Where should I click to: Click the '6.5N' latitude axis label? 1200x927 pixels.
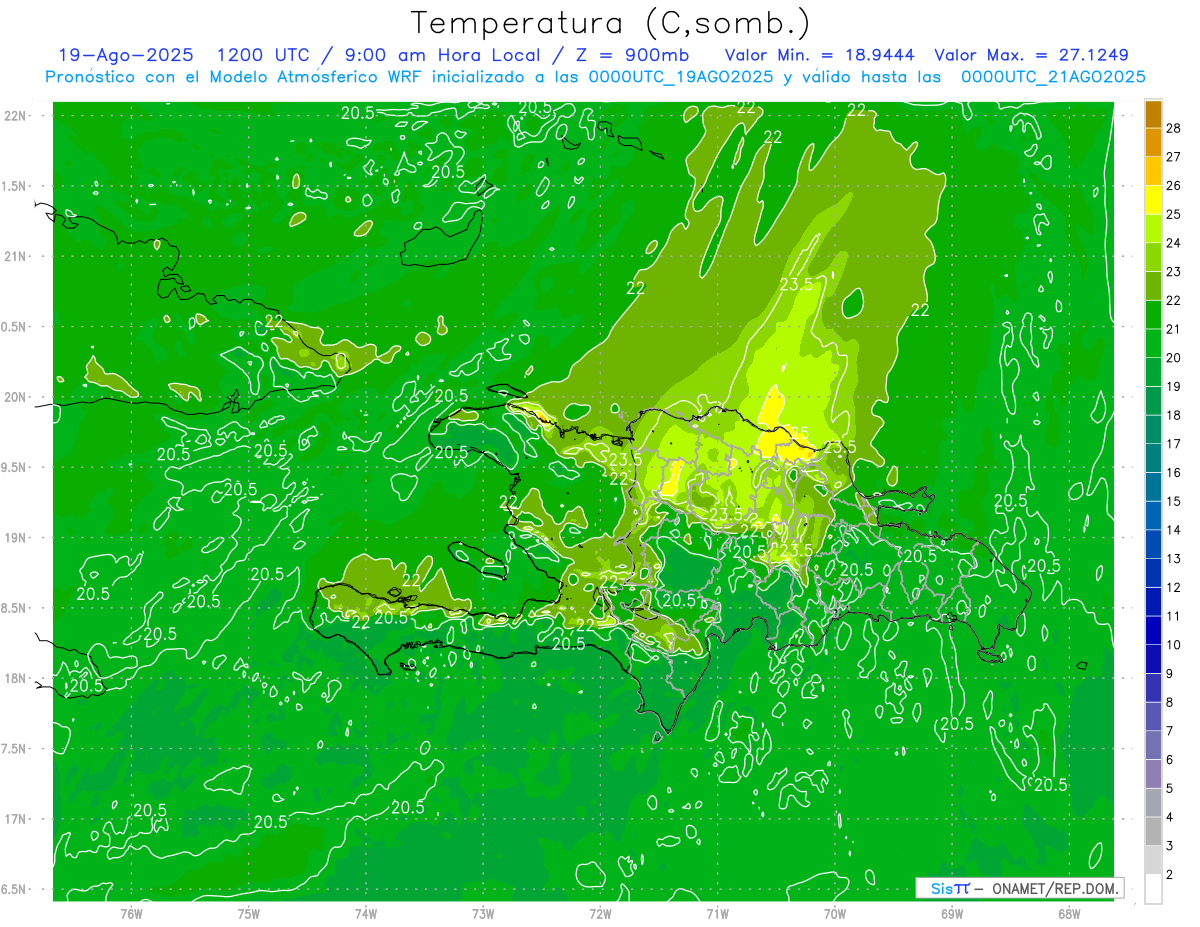15,890
